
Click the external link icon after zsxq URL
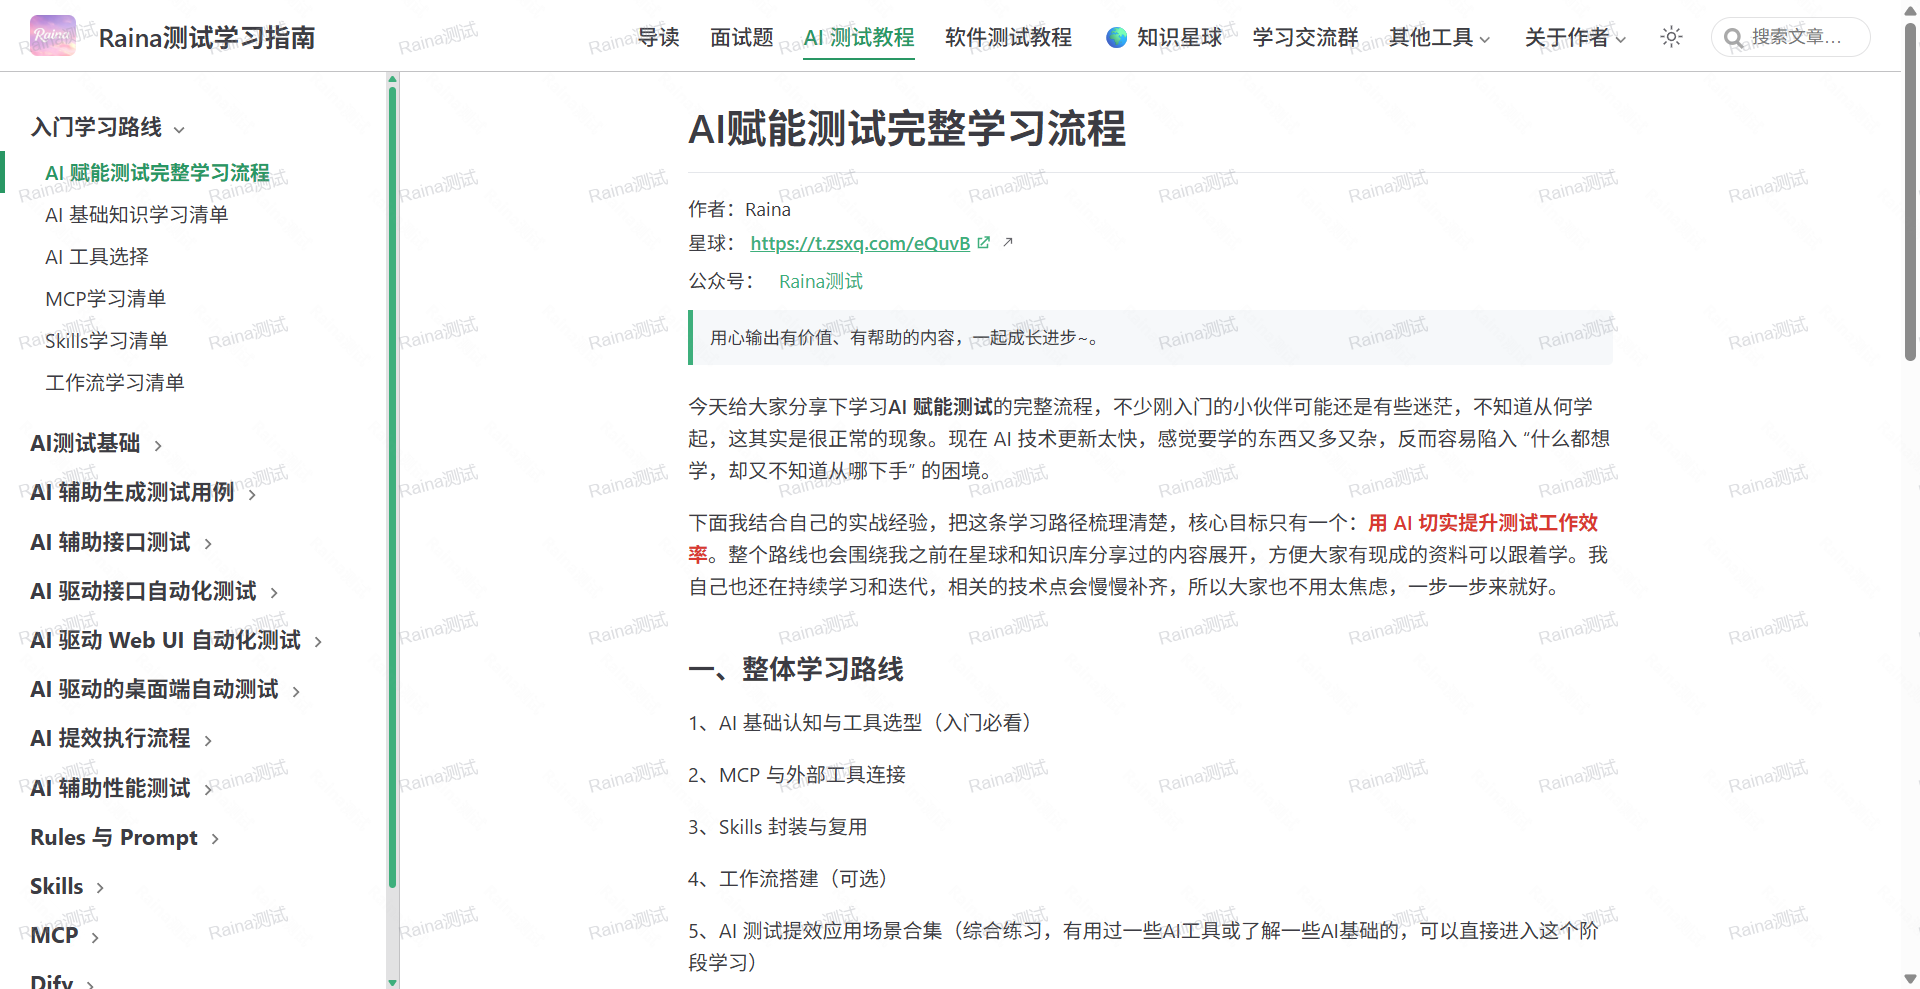(984, 243)
